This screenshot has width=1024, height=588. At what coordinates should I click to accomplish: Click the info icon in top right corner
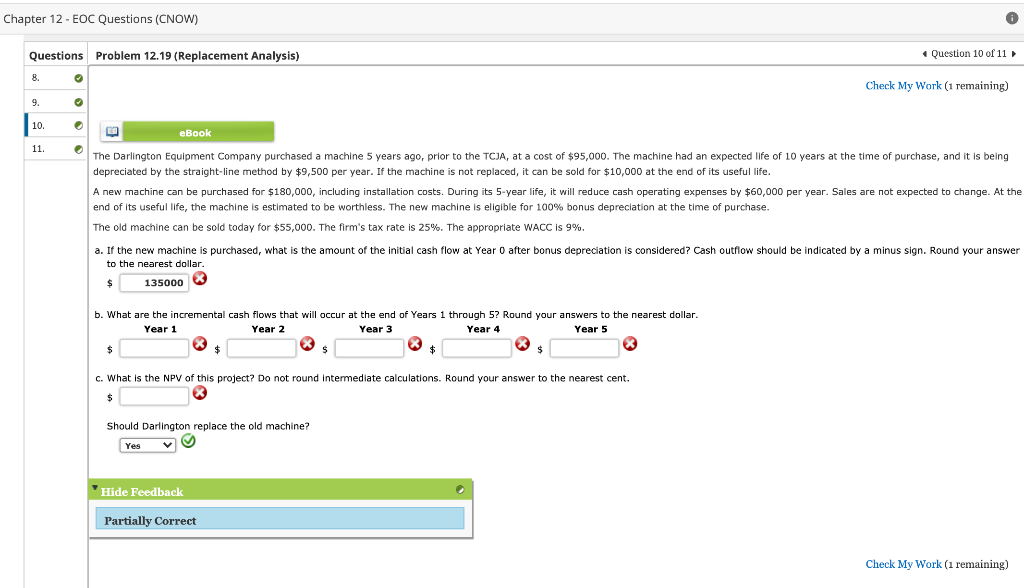pyautogui.click(x=1011, y=18)
